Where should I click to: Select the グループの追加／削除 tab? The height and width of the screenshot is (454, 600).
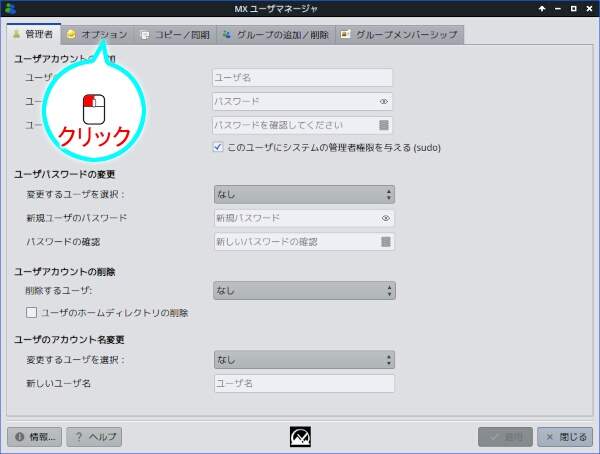pyautogui.click(x=275, y=35)
